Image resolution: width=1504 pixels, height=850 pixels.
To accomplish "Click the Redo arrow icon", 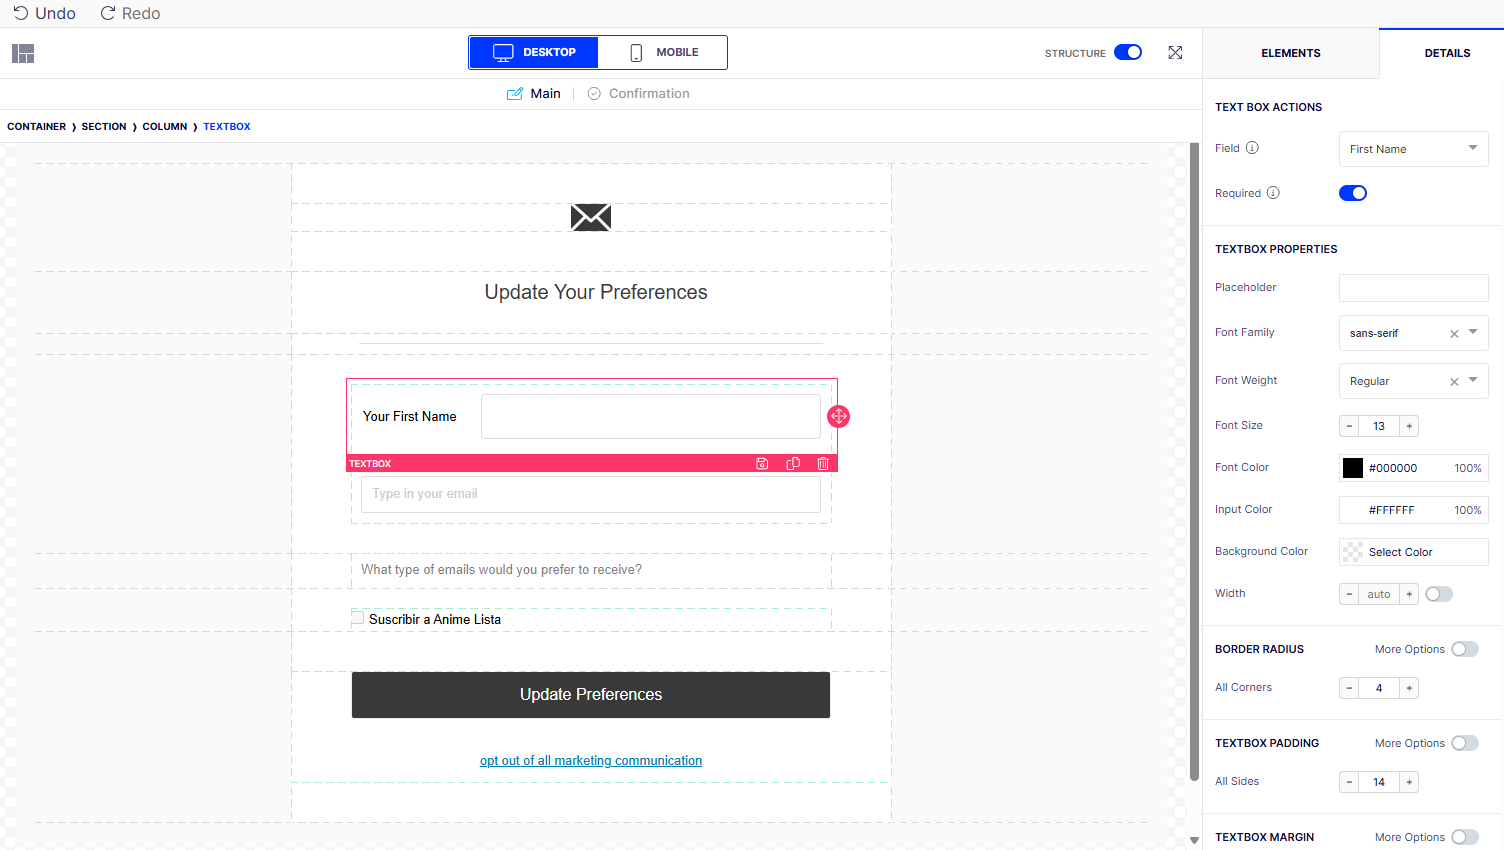I will tap(107, 13).
